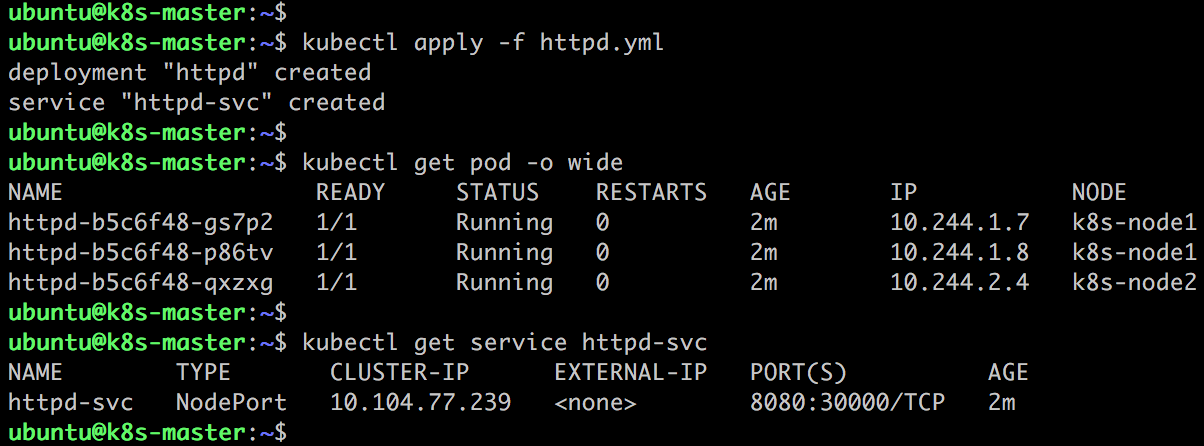Screen dimensions: 1204x446
Task: Click the 'service "httpd-svc" created' output line
Action: [196, 103]
